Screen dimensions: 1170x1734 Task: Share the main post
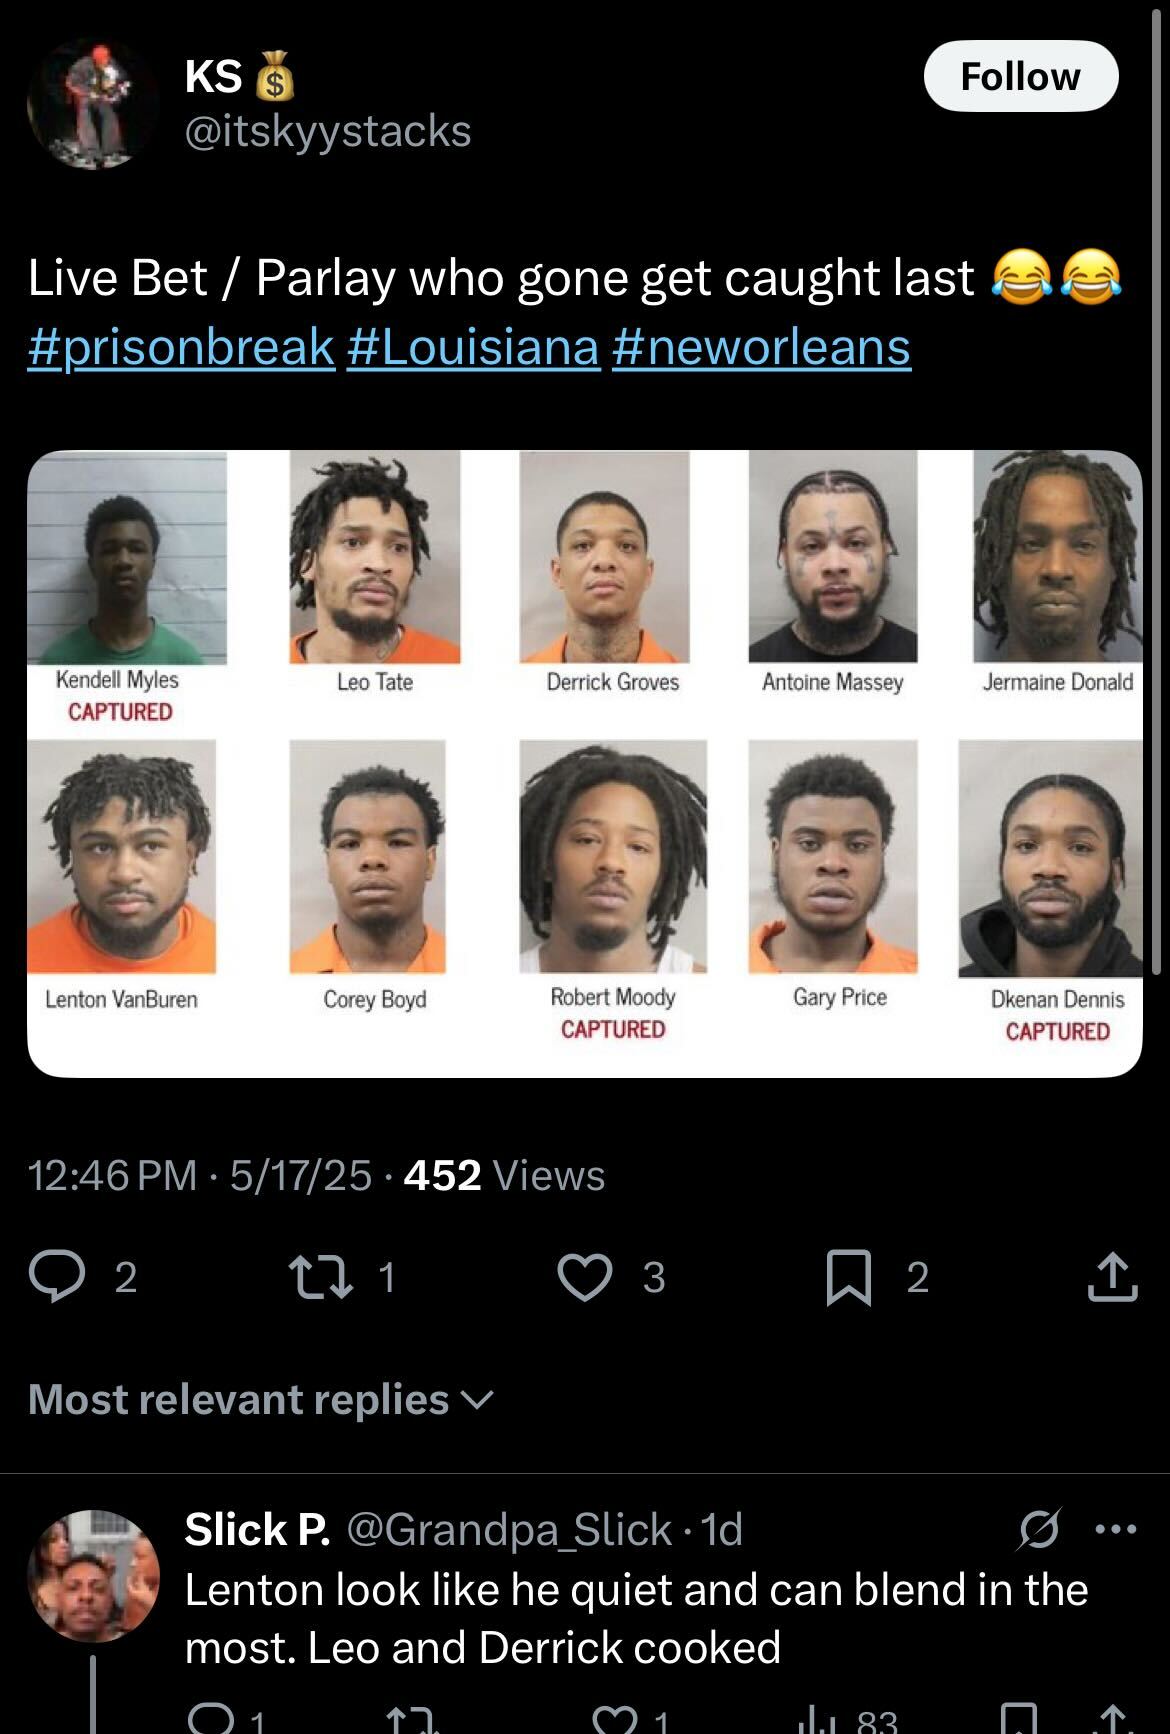(x=1112, y=1277)
